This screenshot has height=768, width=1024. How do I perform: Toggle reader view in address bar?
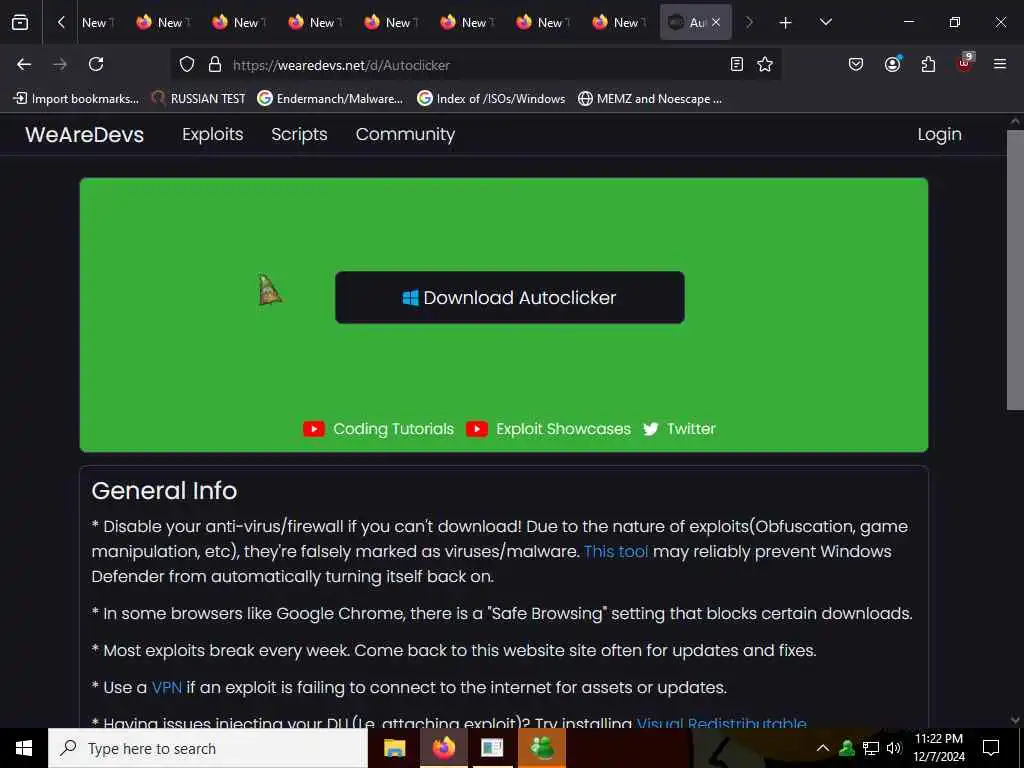pyautogui.click(x=737, y=64)
